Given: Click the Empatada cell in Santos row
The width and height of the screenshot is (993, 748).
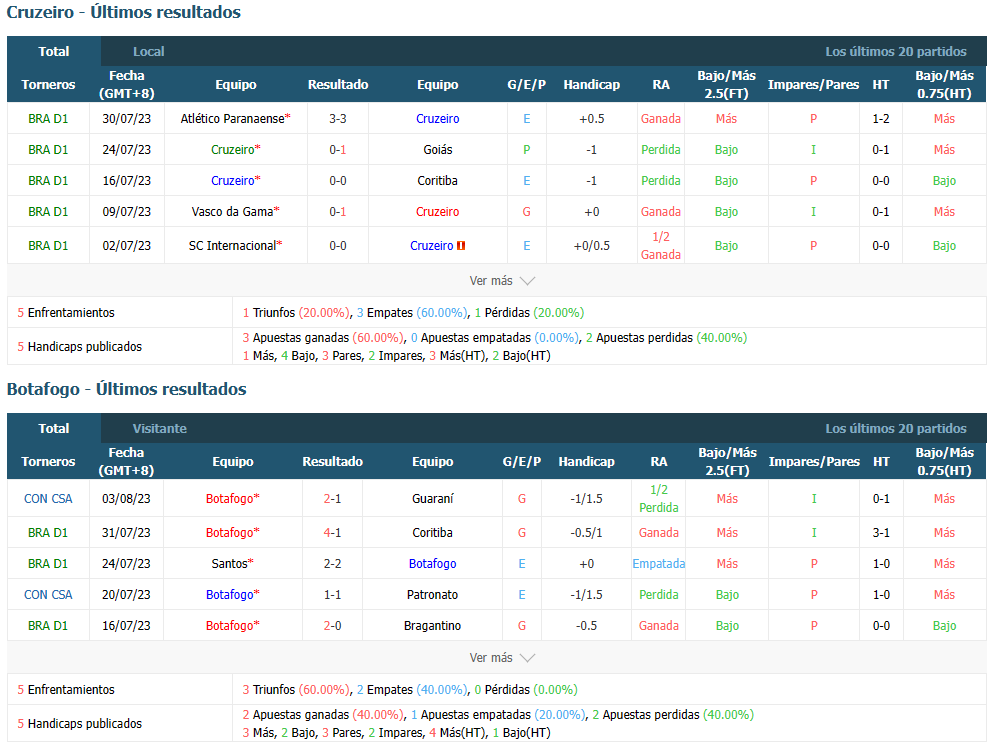Looking at the screenshot, I should [x=659, y=564].
